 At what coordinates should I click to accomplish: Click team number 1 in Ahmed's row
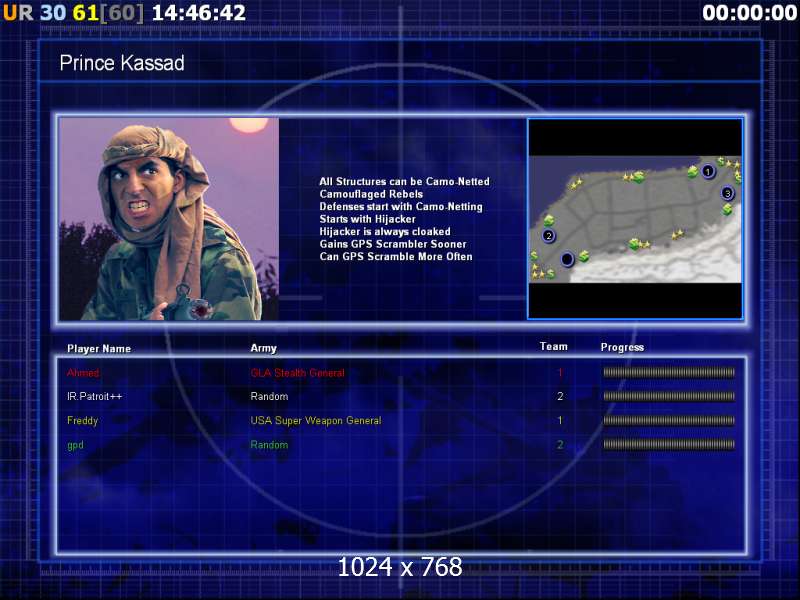560,373
